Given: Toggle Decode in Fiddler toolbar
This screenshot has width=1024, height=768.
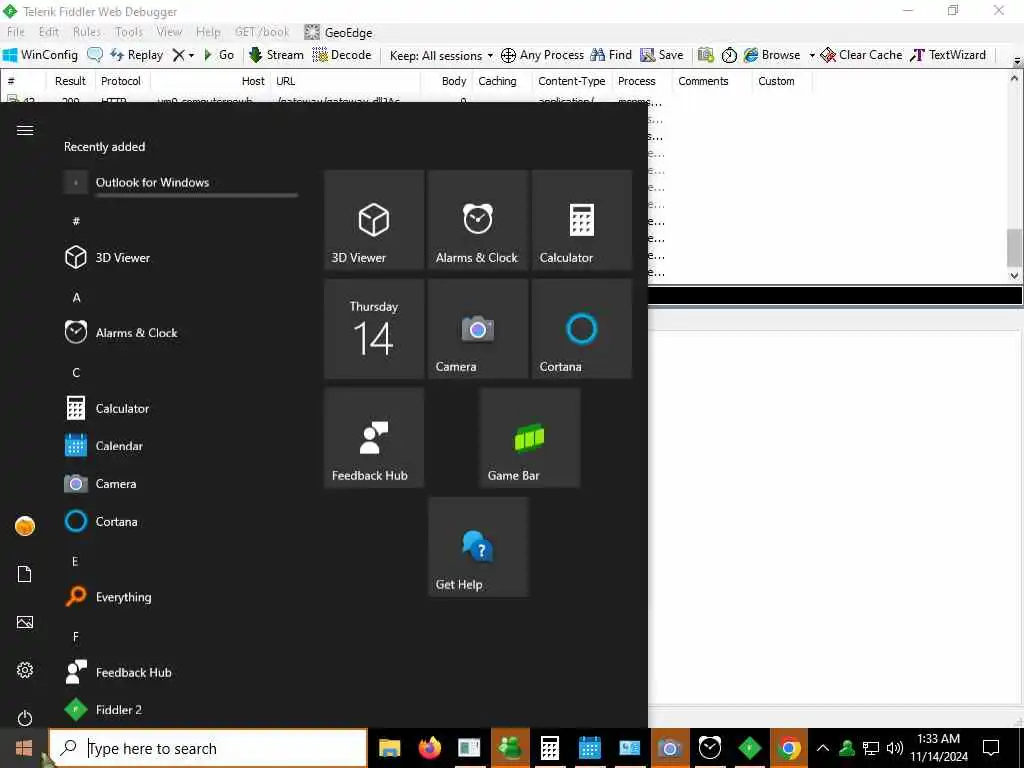Looking at the screenshot, I should [x=342, y=55].
